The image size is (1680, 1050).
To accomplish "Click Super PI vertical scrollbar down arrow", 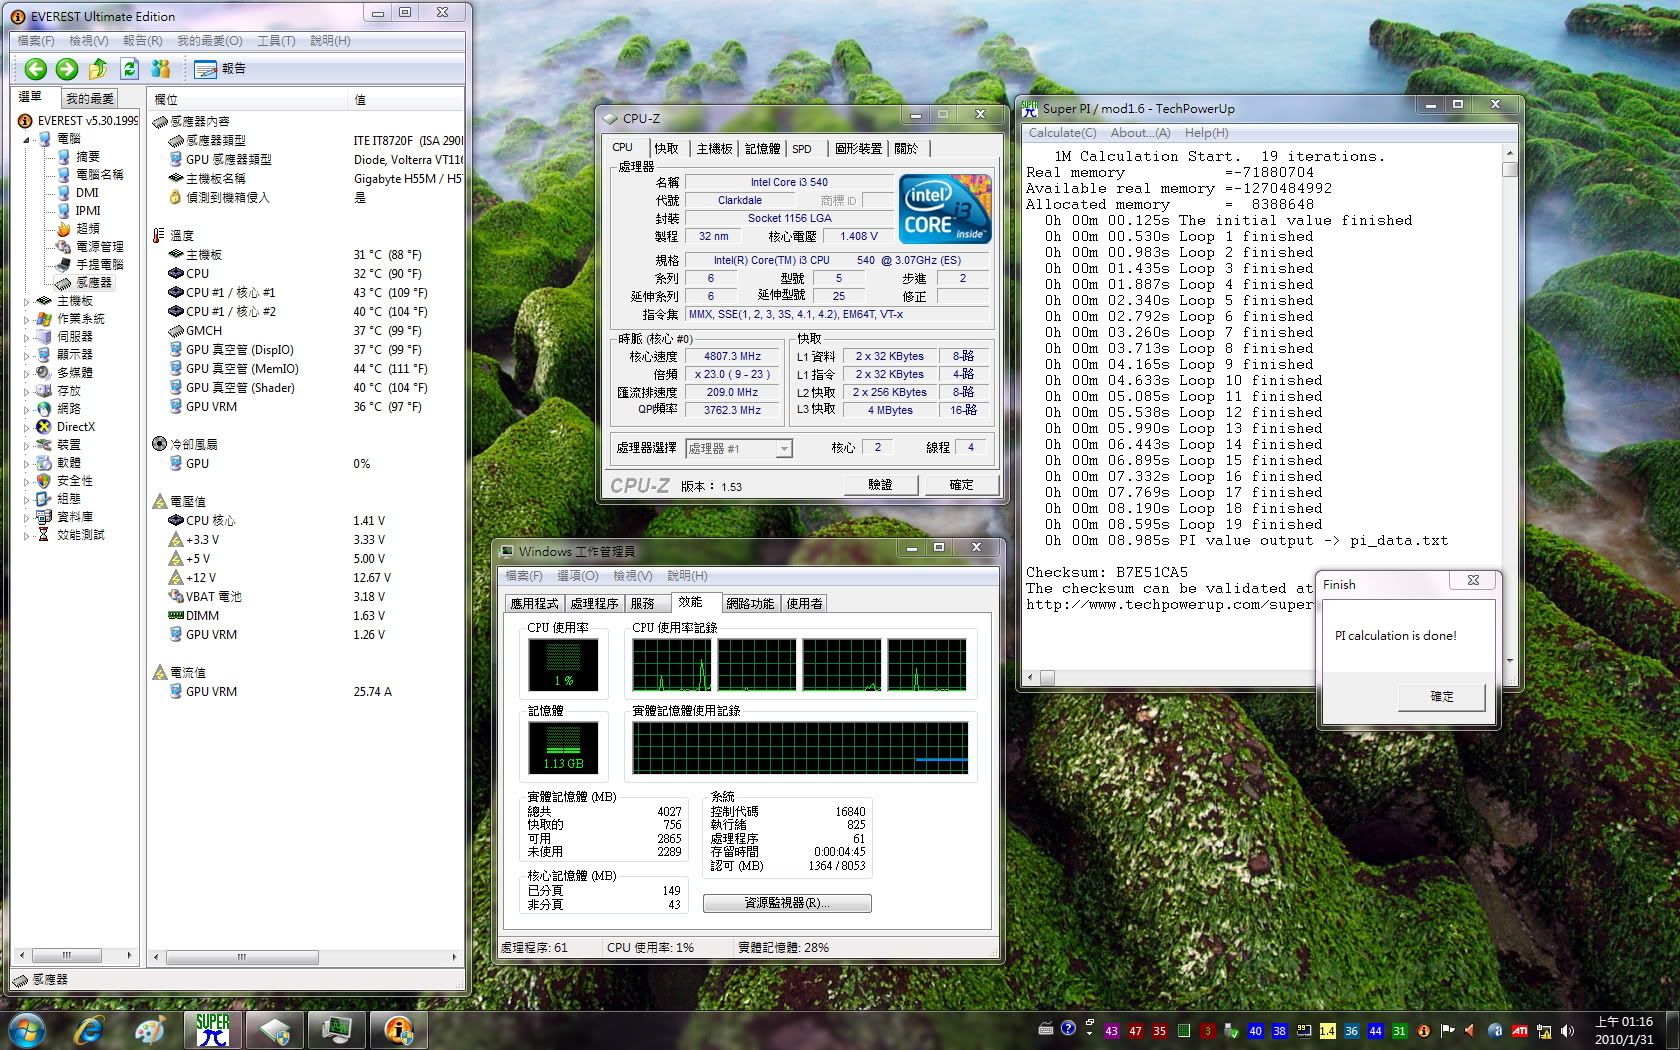I will pyautogui.click(x=1510, y=660).
